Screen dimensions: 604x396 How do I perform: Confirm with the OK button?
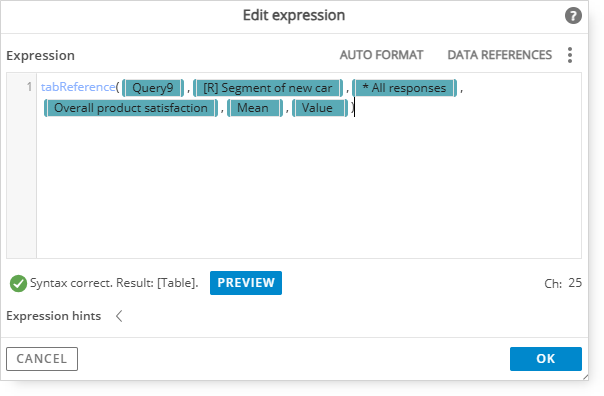545,359
